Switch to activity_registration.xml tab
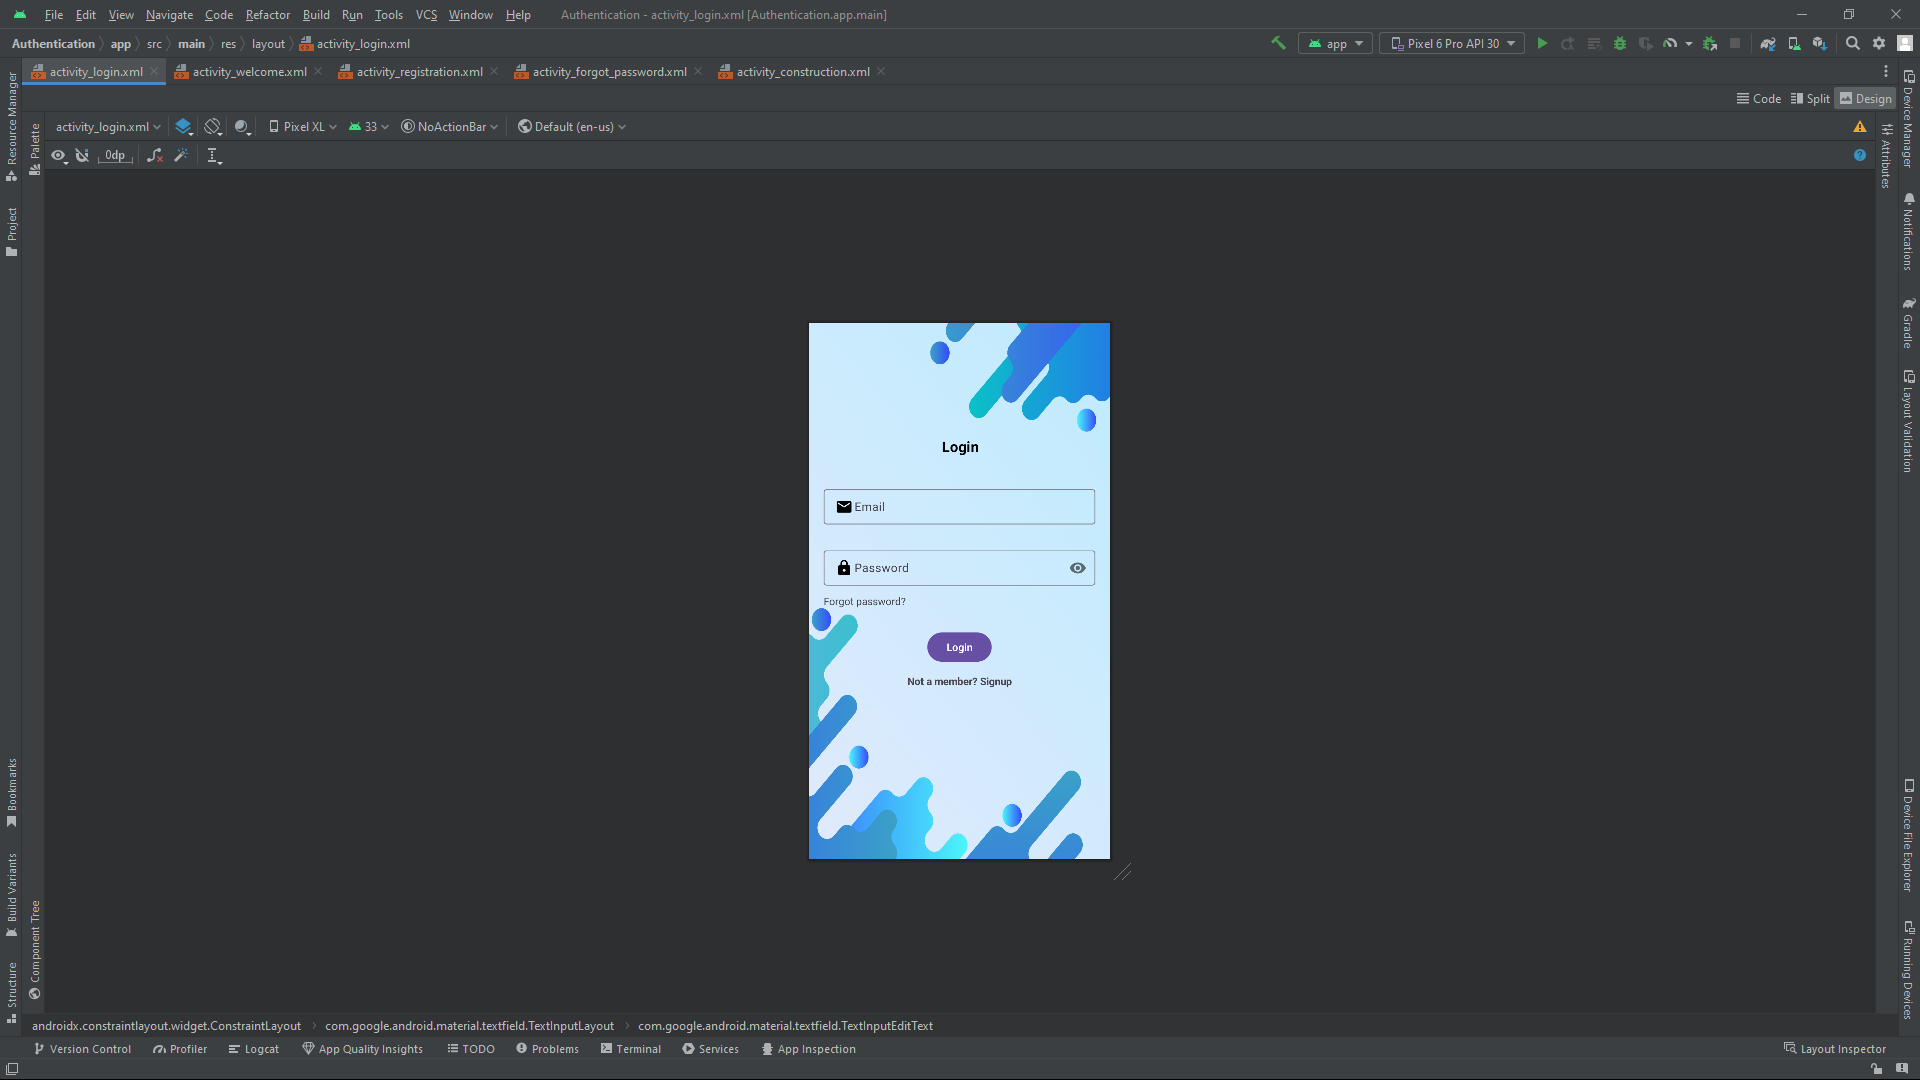This screenshot has width=1920, height=1080. coord(419,72)
